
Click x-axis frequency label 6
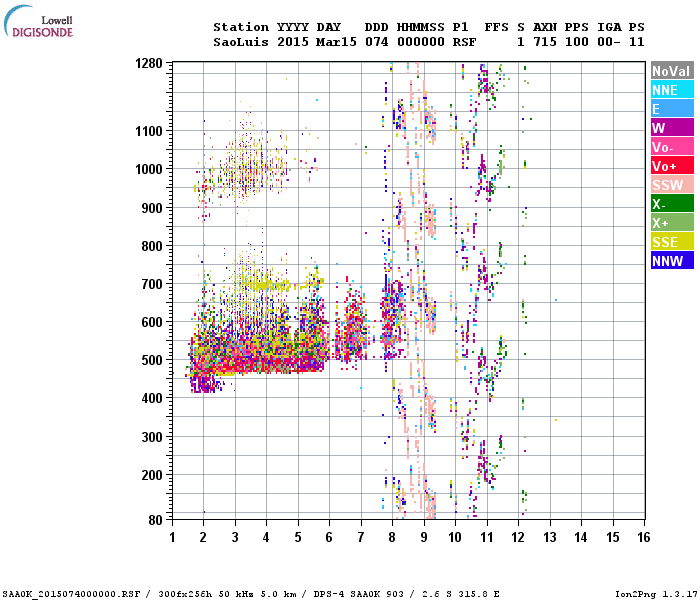pos(329,537)
